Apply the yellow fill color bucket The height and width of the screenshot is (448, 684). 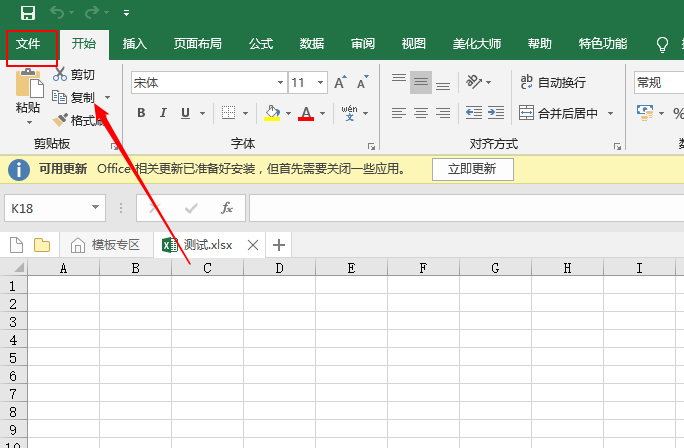coord(272,113)
